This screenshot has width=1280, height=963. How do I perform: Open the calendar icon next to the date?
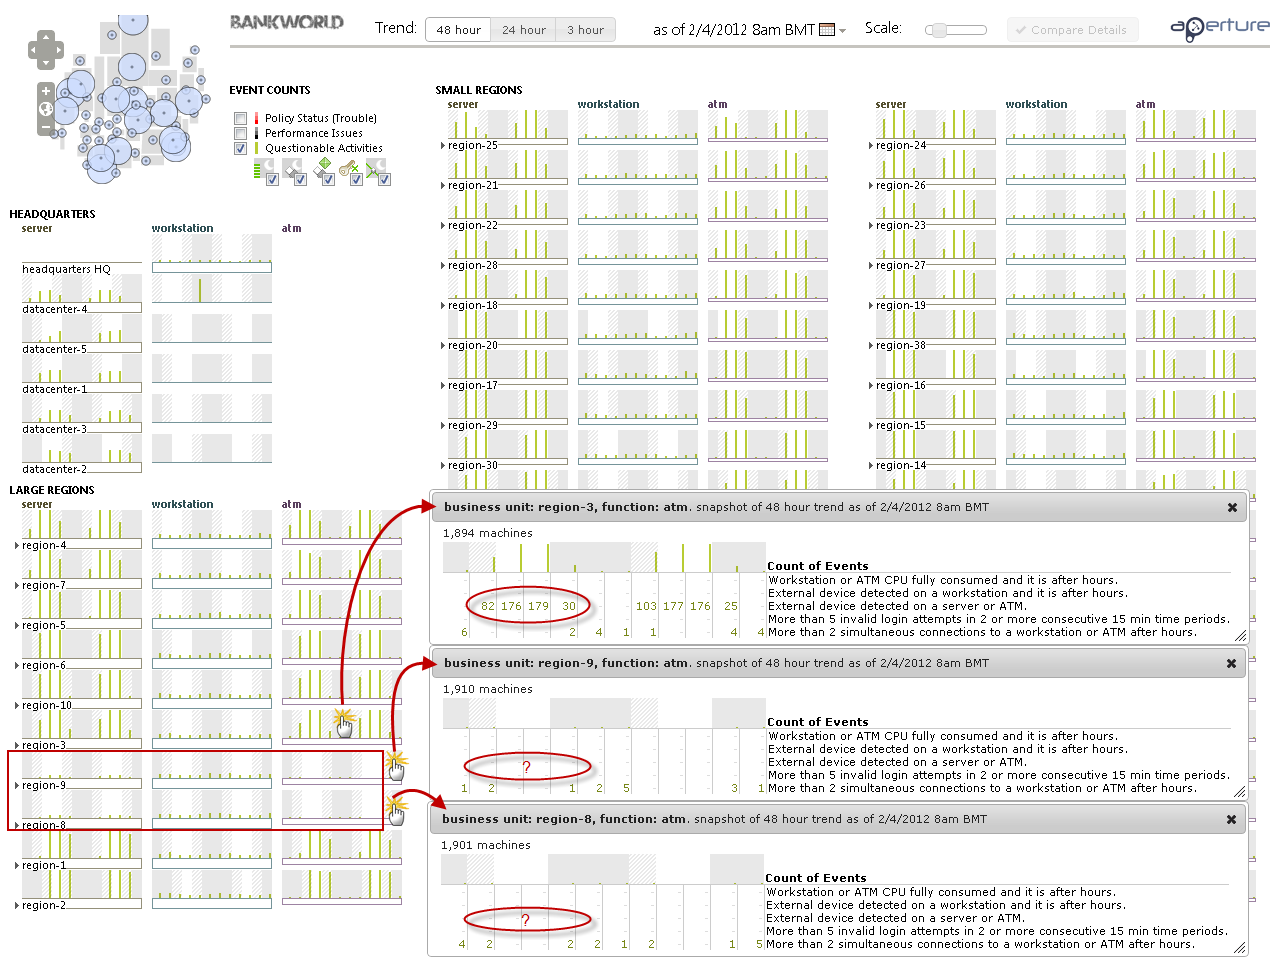pyautogui.click(x=826, y=30)
